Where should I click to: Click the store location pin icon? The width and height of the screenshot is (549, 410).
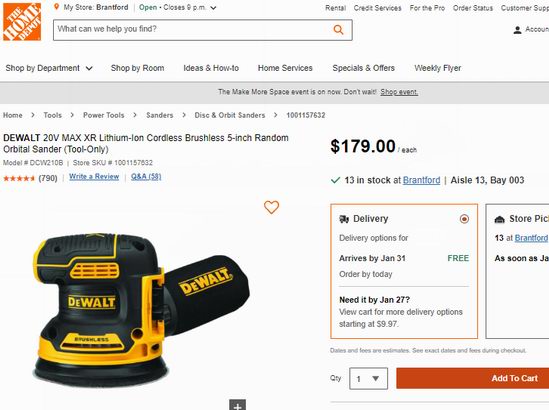point(56,7)
